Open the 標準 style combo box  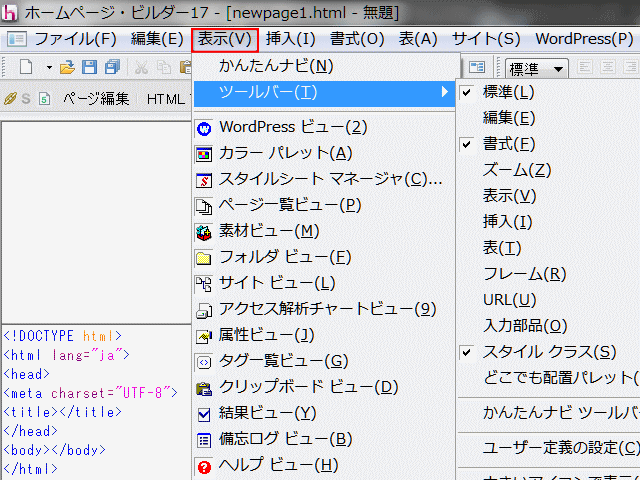tap(536, 69)
